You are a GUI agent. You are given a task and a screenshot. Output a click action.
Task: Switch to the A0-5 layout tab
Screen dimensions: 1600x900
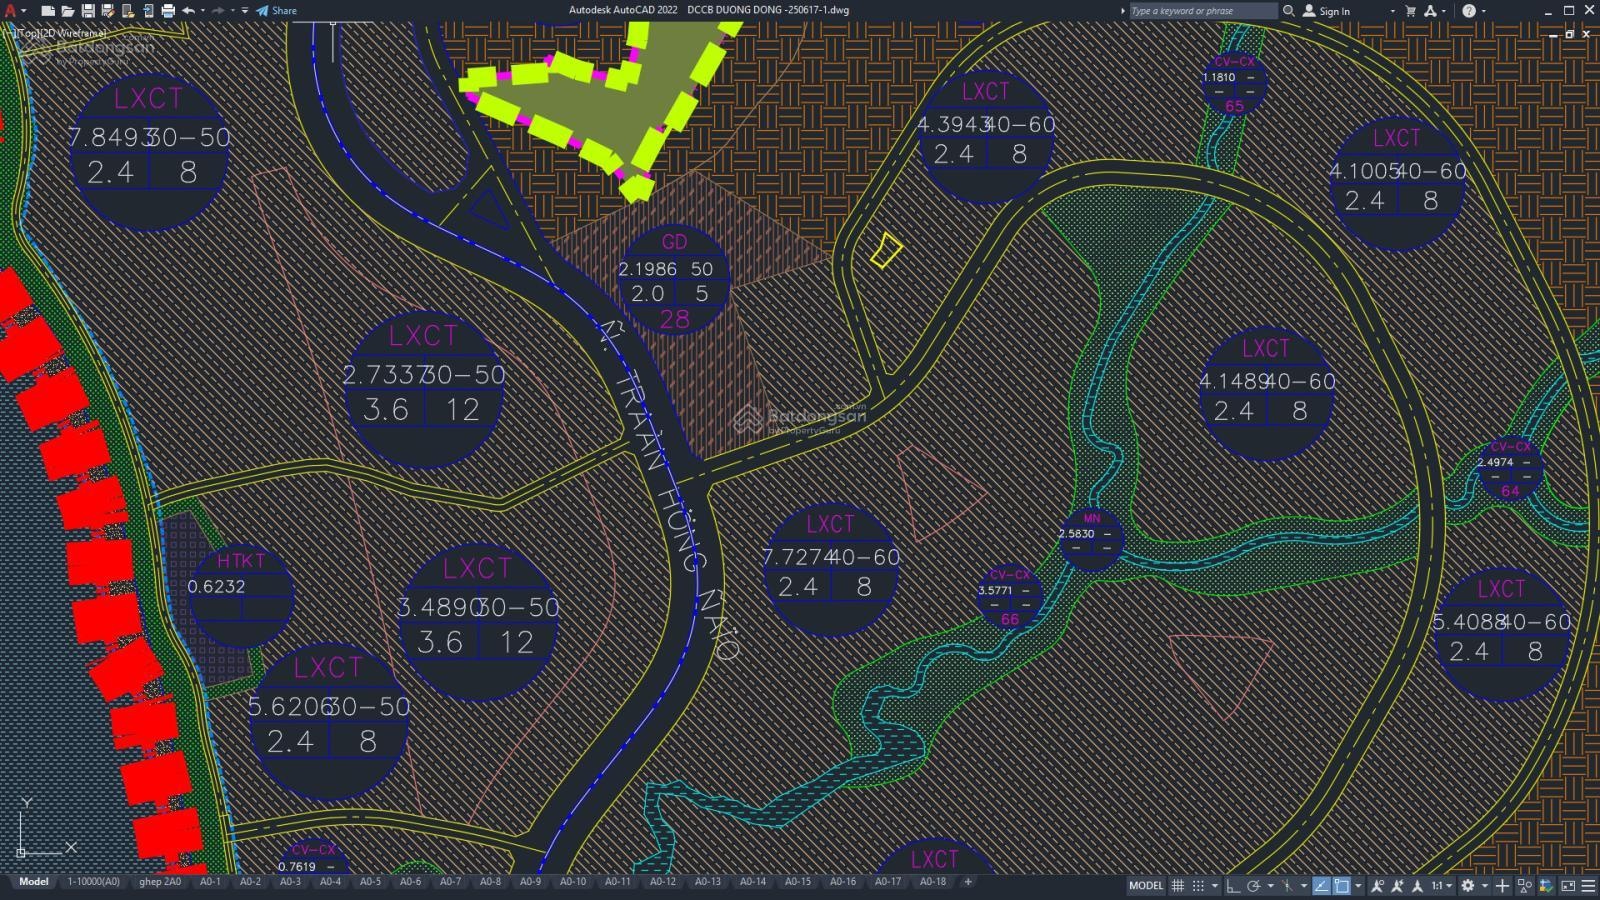(370, 882)
